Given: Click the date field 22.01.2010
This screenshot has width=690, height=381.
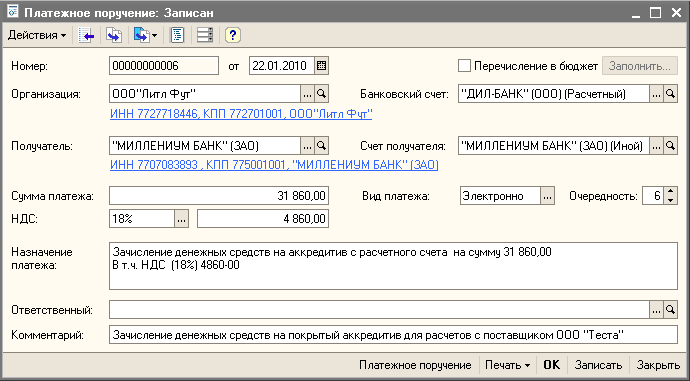Looking at the screenshot, I should click(282, 66).
